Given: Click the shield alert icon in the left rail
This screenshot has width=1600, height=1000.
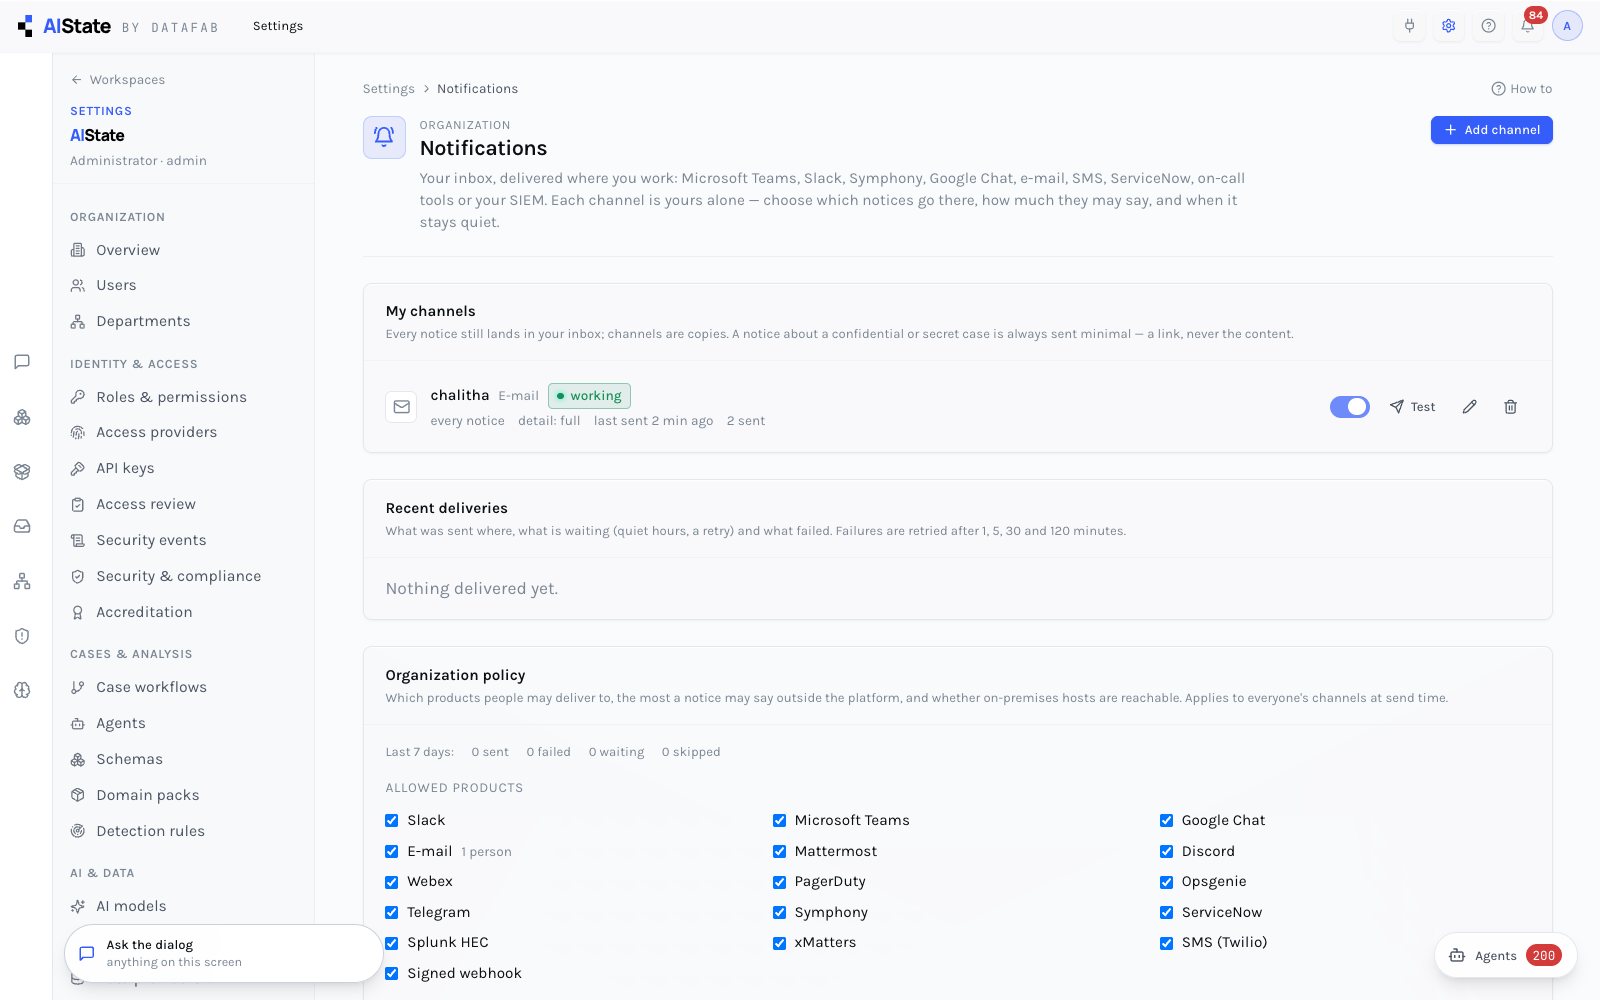Looking at the screenshot, I should [22, 636].
